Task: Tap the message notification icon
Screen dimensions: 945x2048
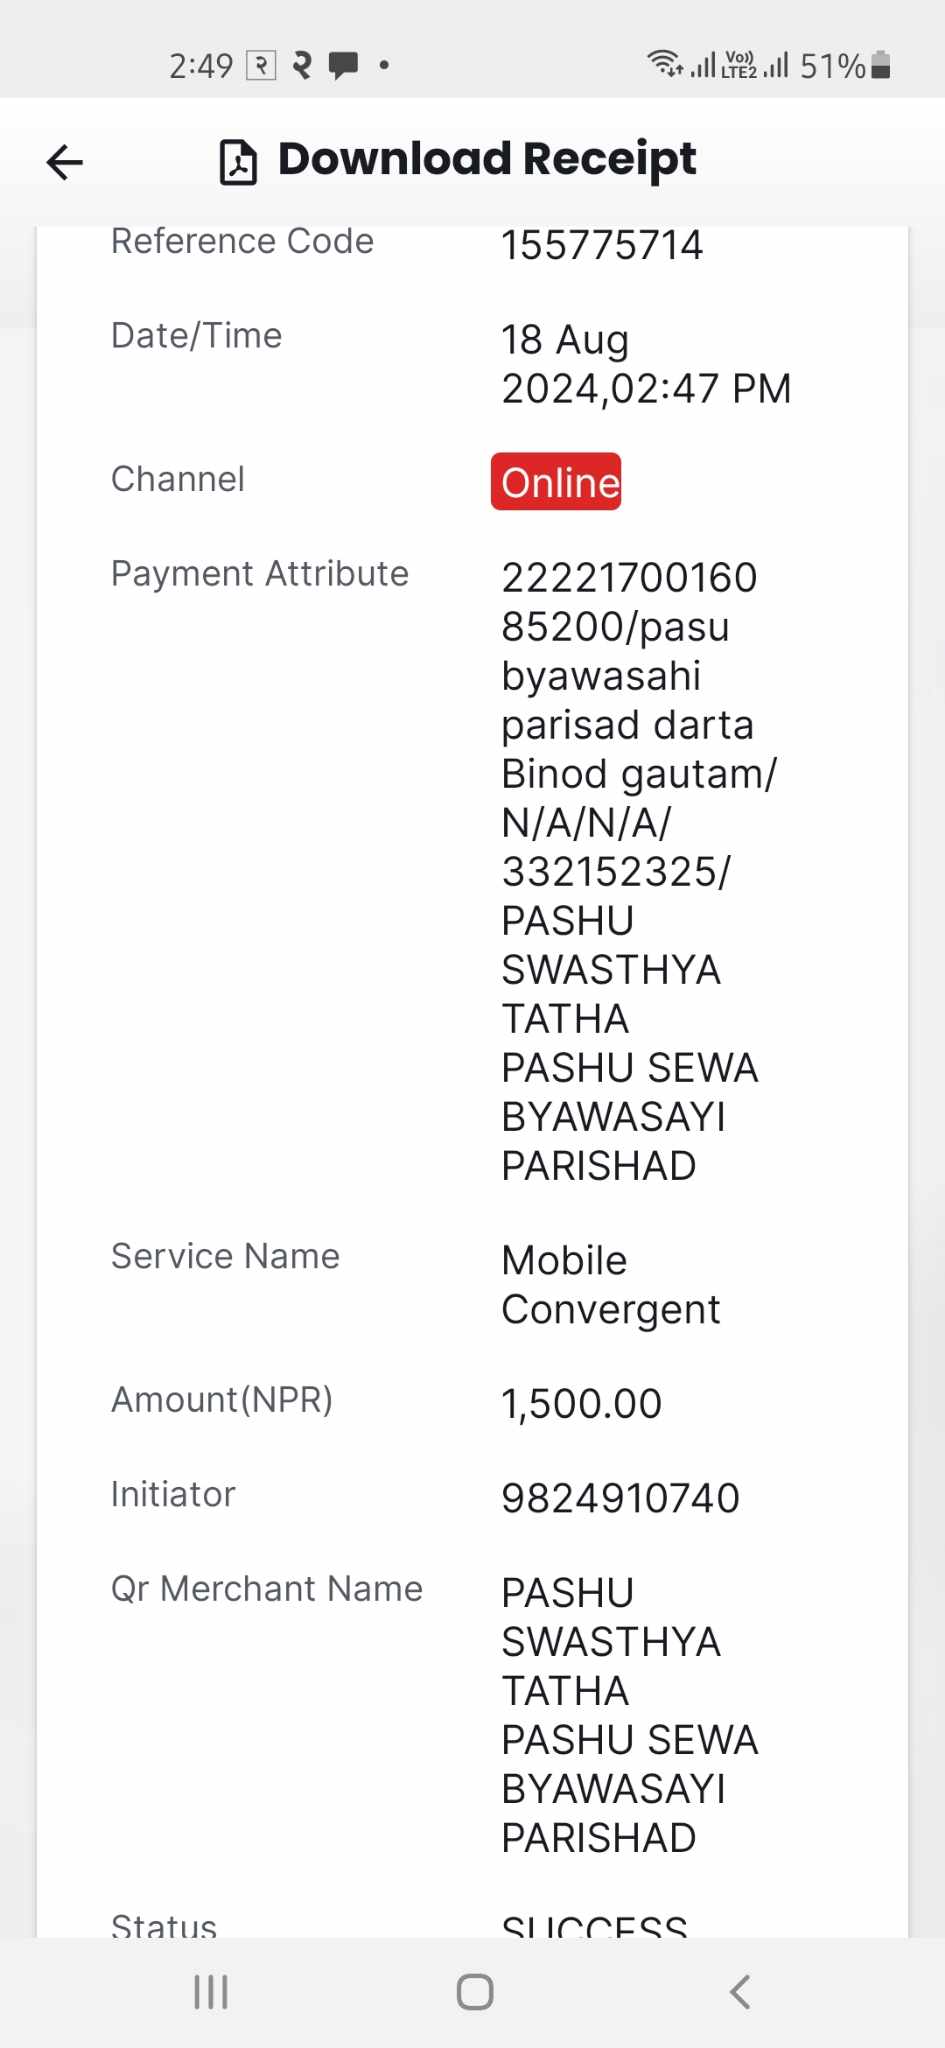Action: [x=343, y=66]
